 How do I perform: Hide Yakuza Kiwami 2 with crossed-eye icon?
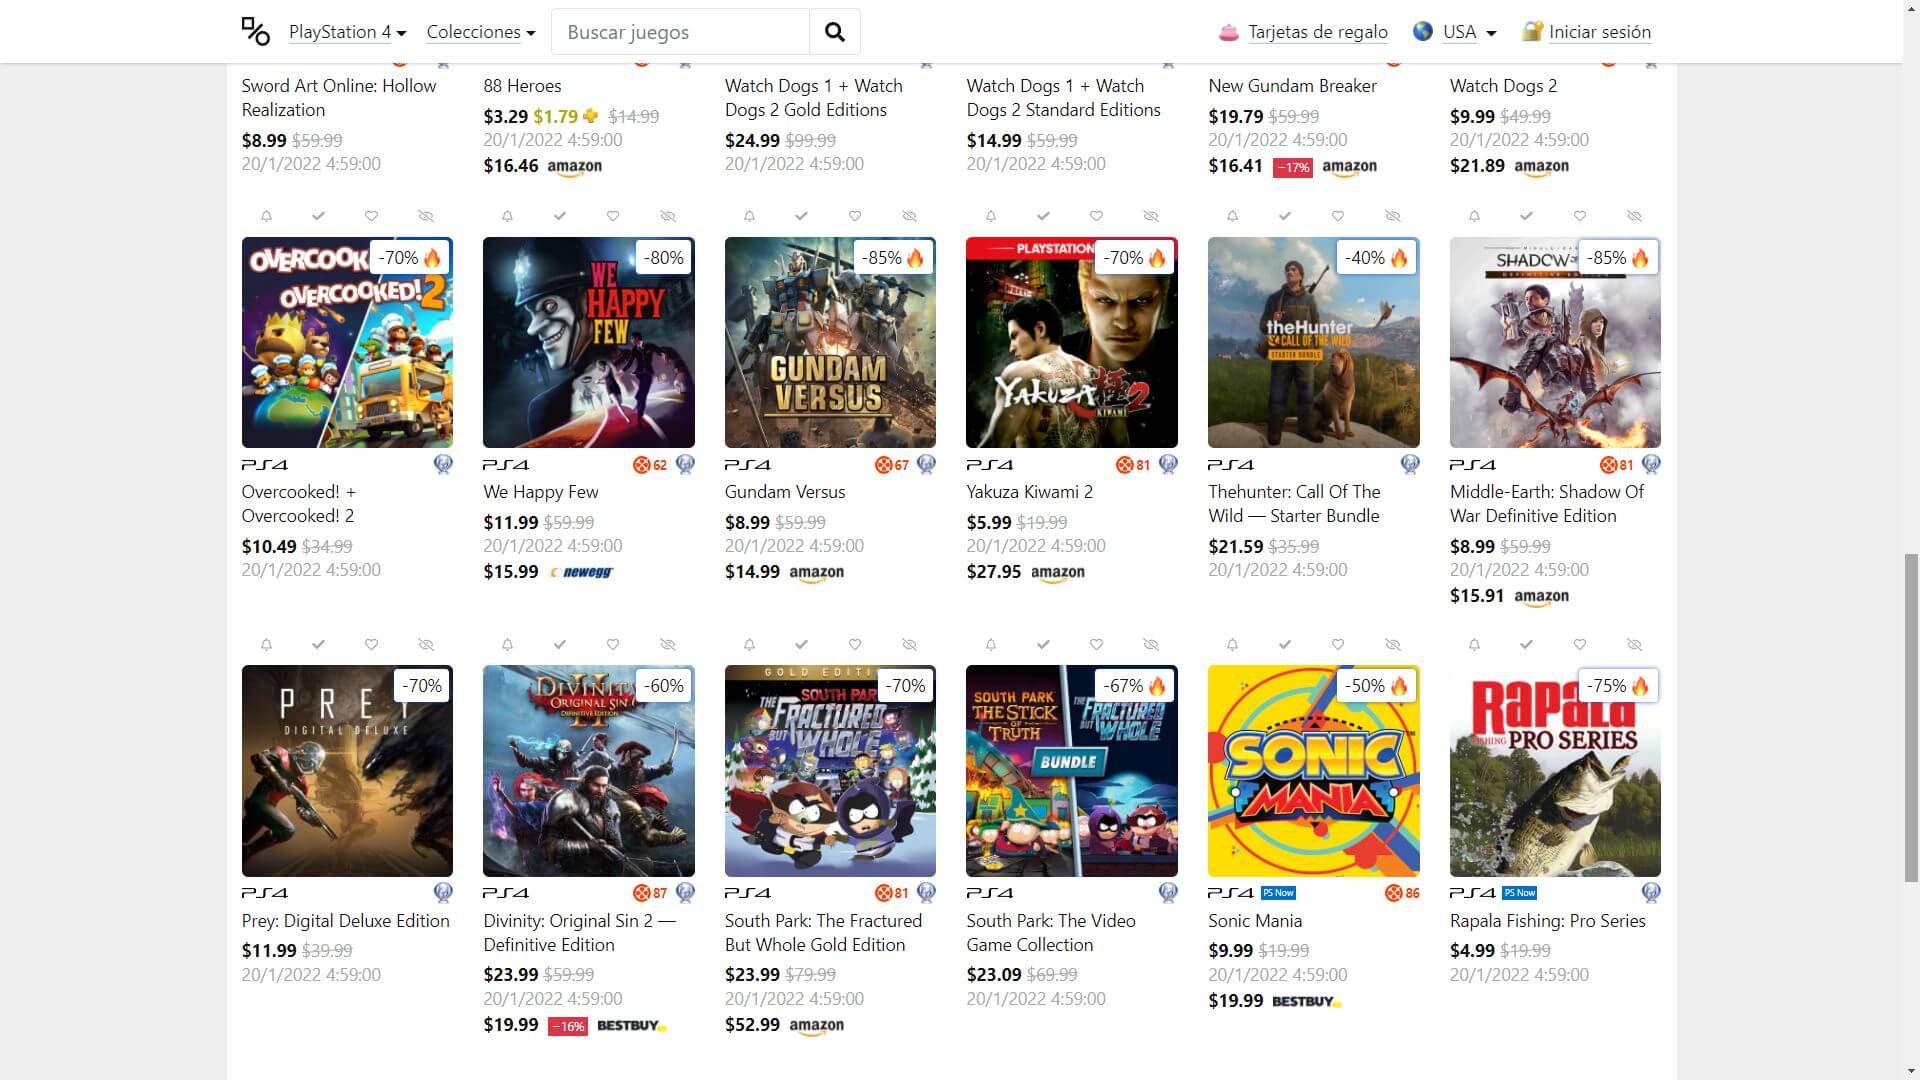[1151, 216]
